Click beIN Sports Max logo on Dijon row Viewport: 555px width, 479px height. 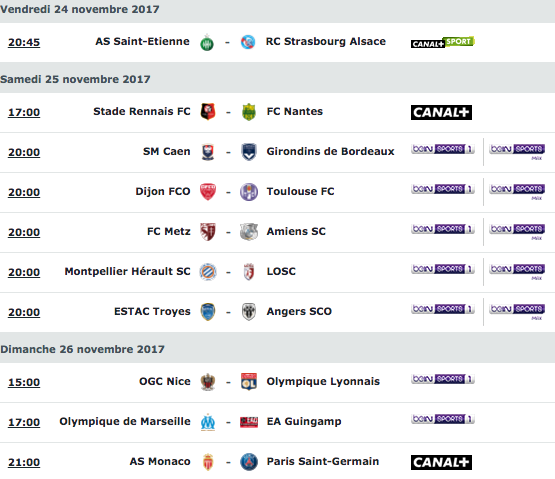517,191
